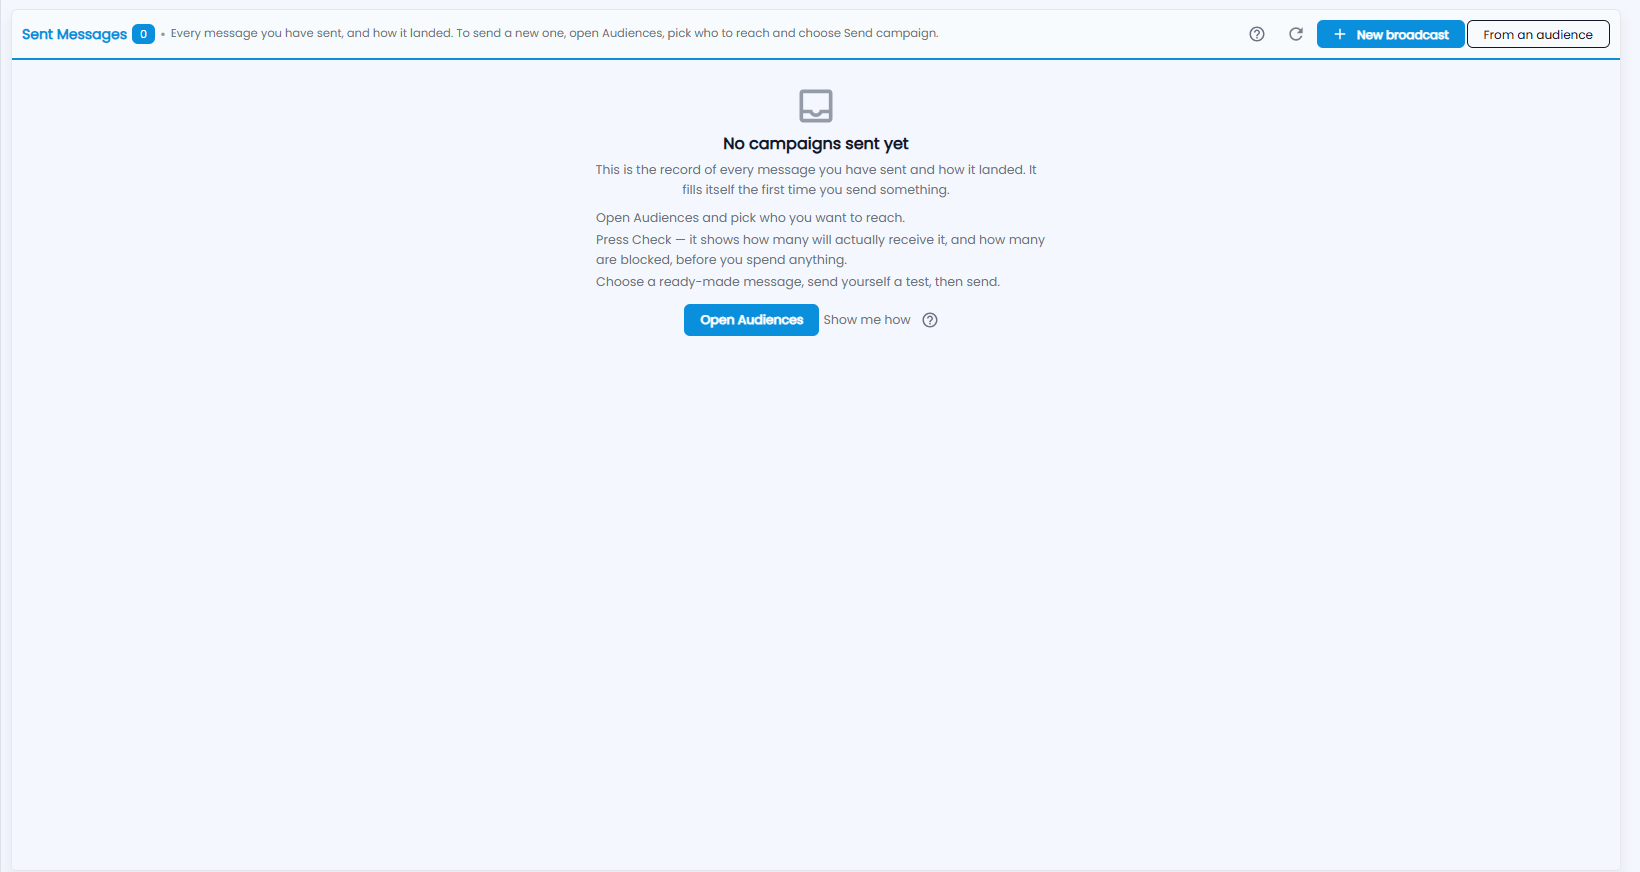Screen dimensions: 1640x872
Task: Start a New broadcast
Action: click(1390, 34)
